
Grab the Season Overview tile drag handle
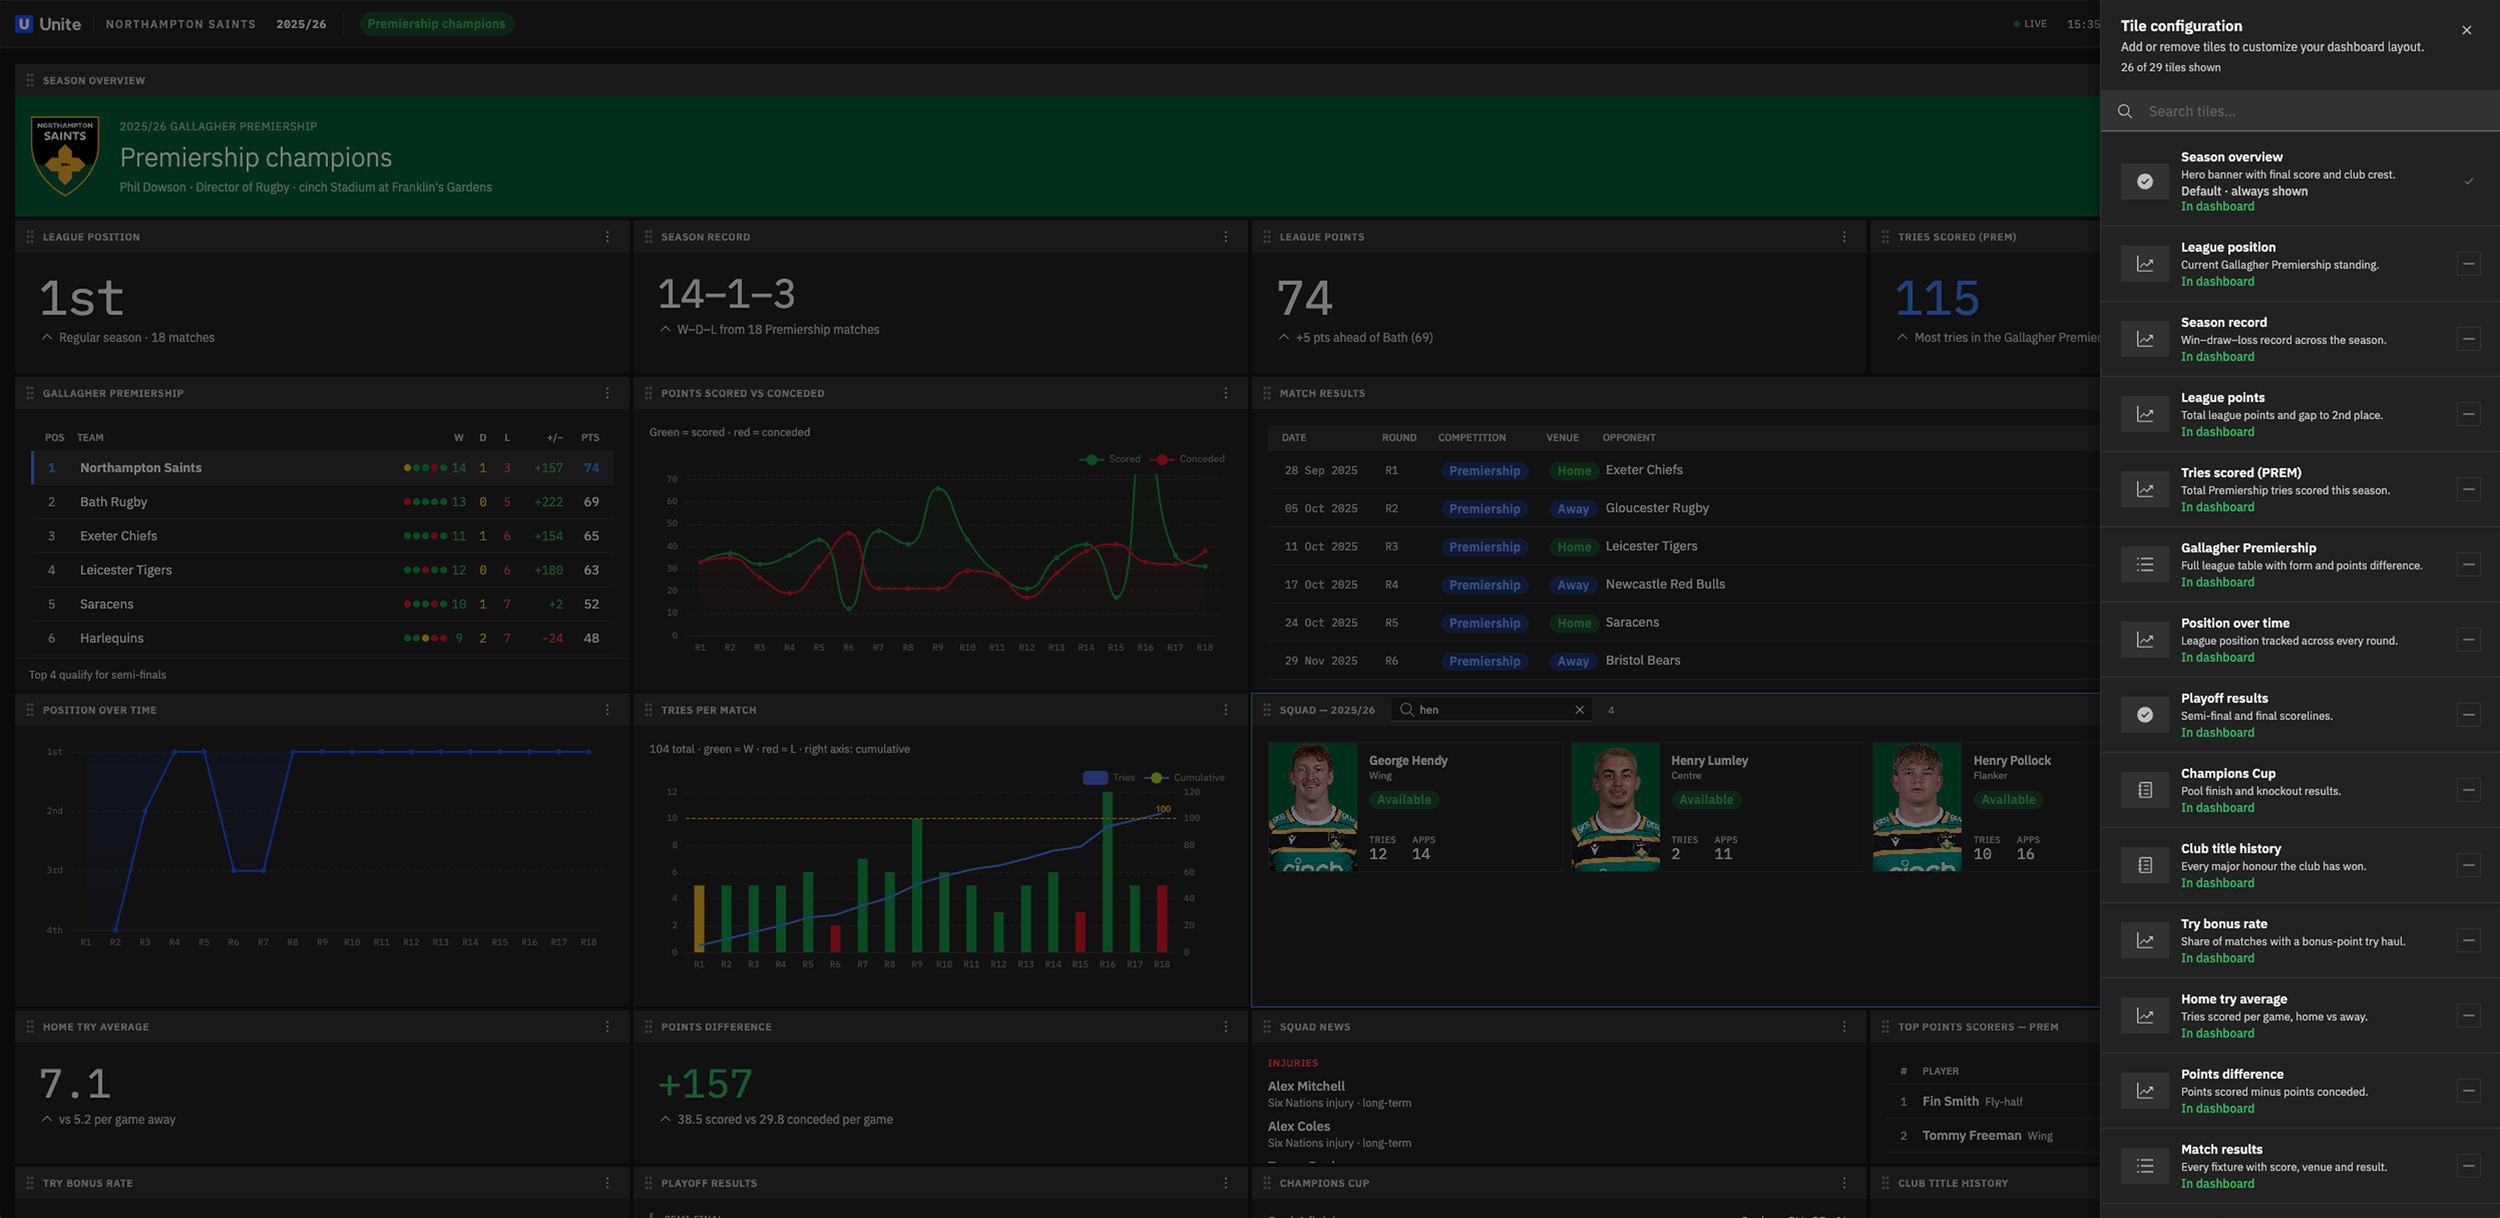pos(30,80)
